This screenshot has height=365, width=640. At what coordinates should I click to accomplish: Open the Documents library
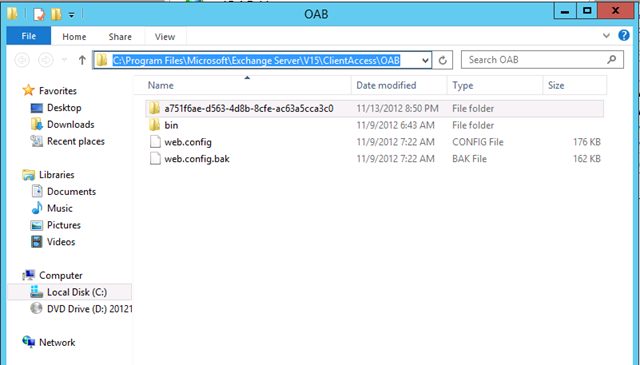(x=71, y=191)
